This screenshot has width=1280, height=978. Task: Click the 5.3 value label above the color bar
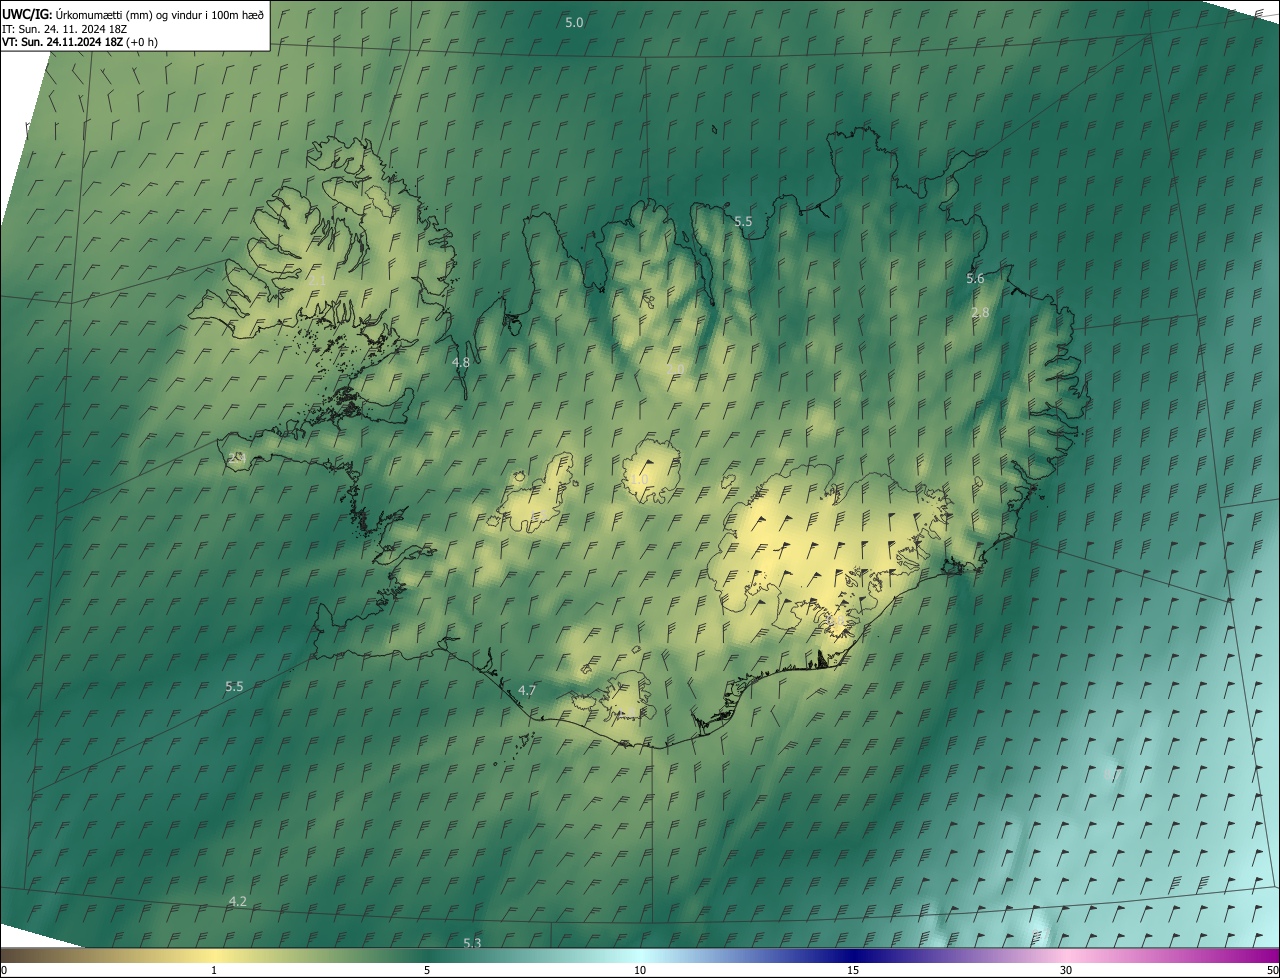472,943
